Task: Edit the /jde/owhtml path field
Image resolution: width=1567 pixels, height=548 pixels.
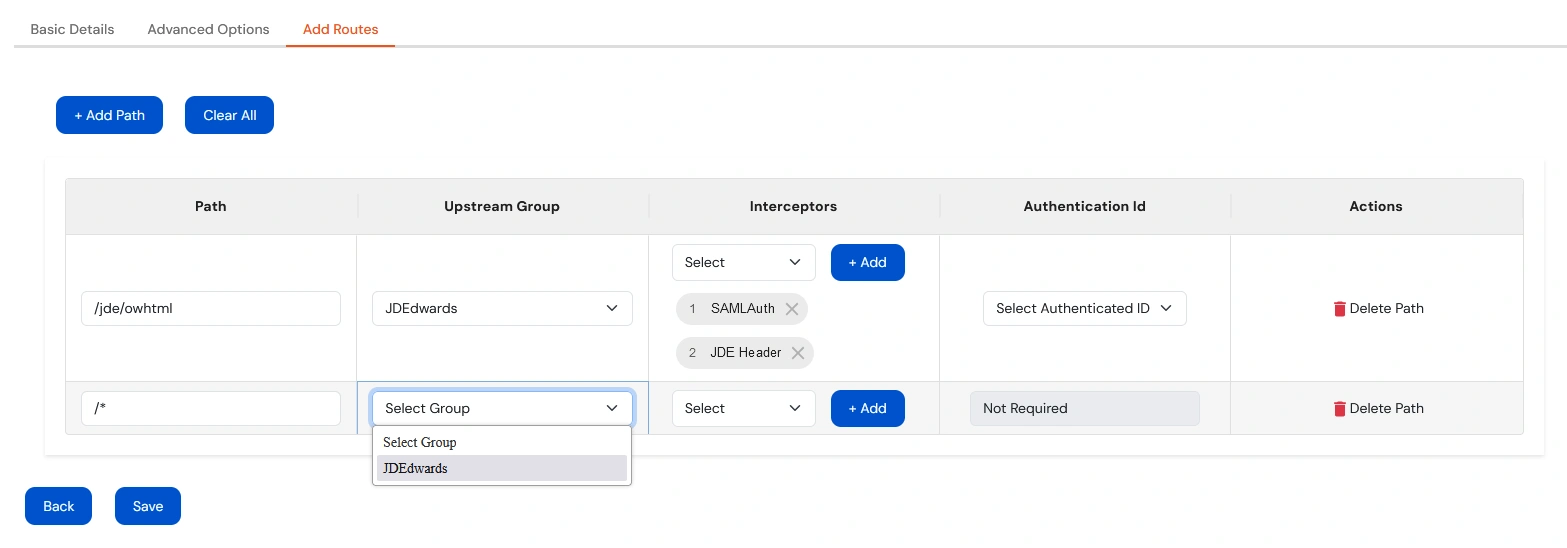Action: 211,308
